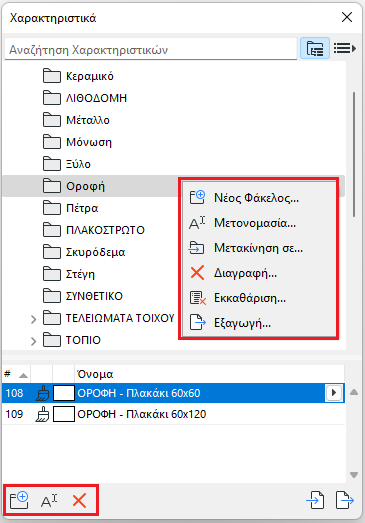
Task: Click the Αναζήτηση Χαρακτηριστικών search field
Action: click(151, 50)
